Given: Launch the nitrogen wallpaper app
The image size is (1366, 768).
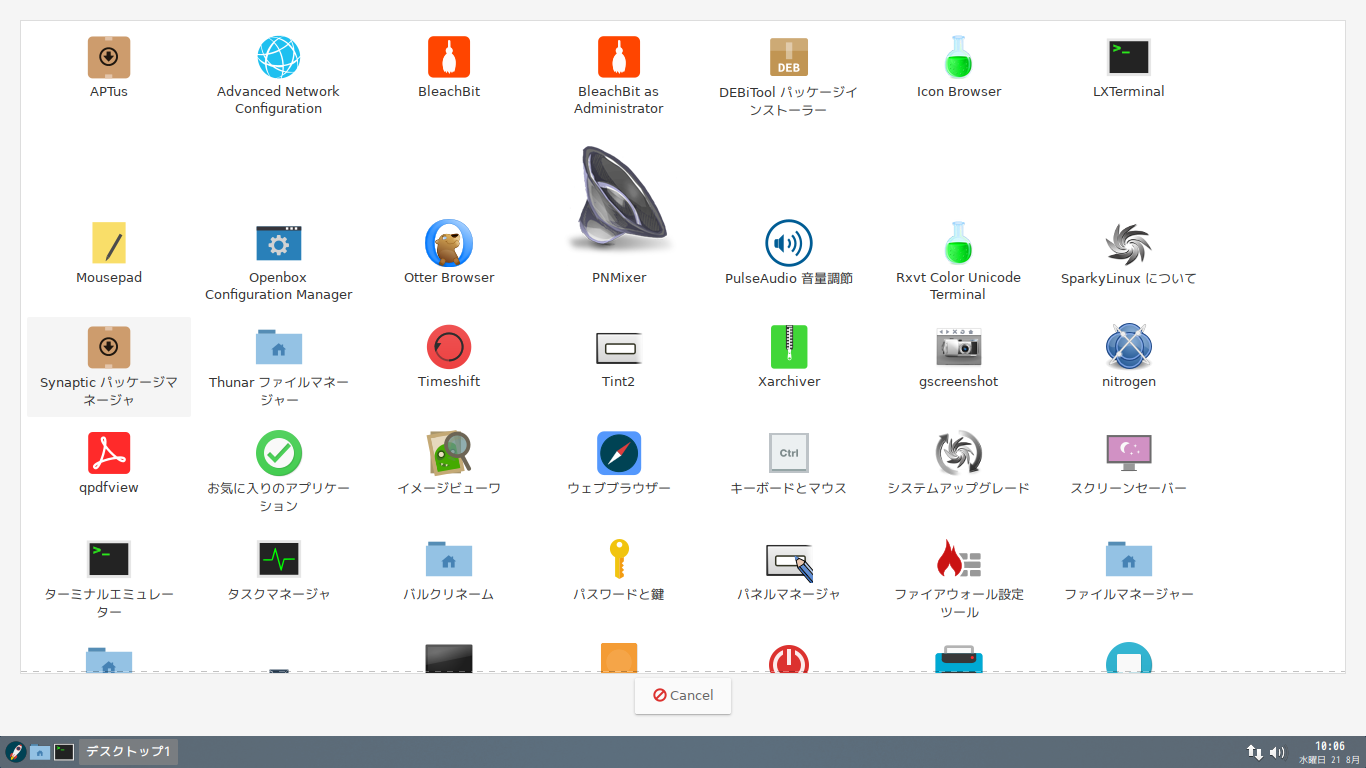Looking at the screenshot, I should pyautogui.click(x=1129, y=347).
